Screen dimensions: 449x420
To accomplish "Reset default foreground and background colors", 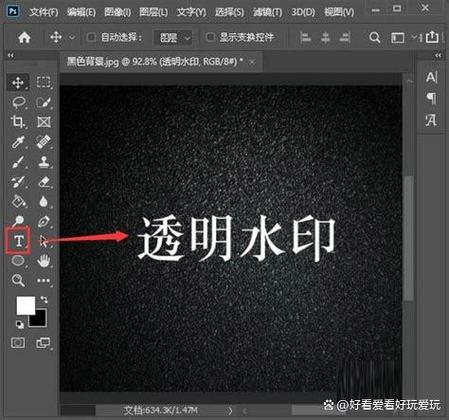I will [20, 324].
